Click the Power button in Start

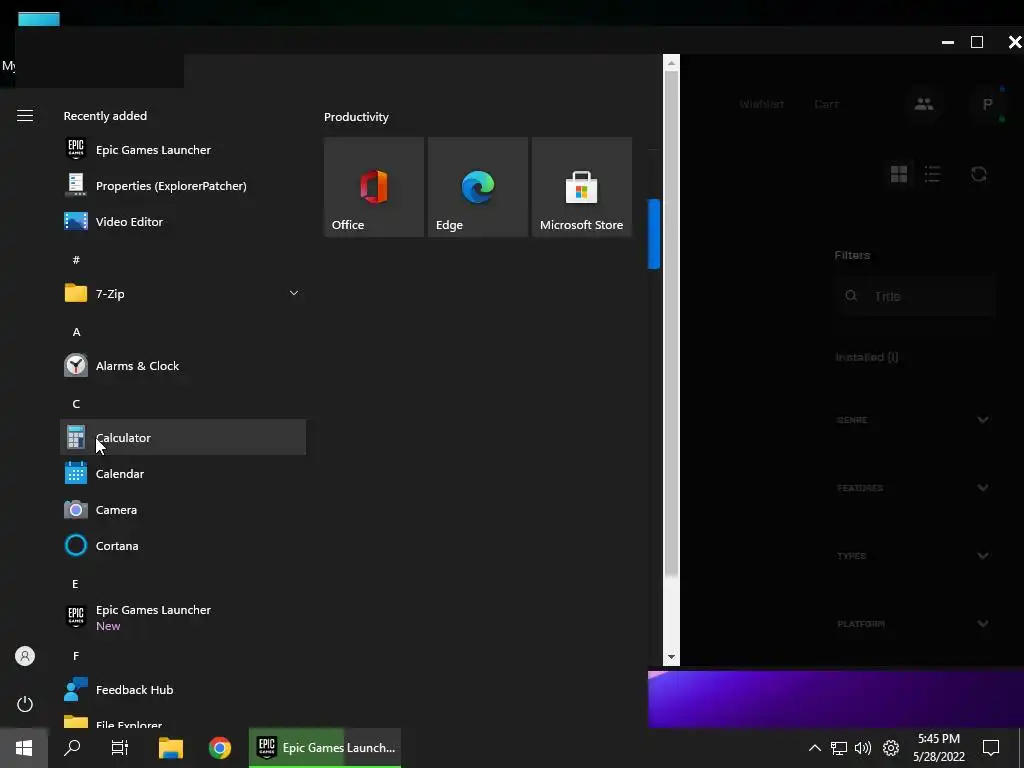pos(25,704)
